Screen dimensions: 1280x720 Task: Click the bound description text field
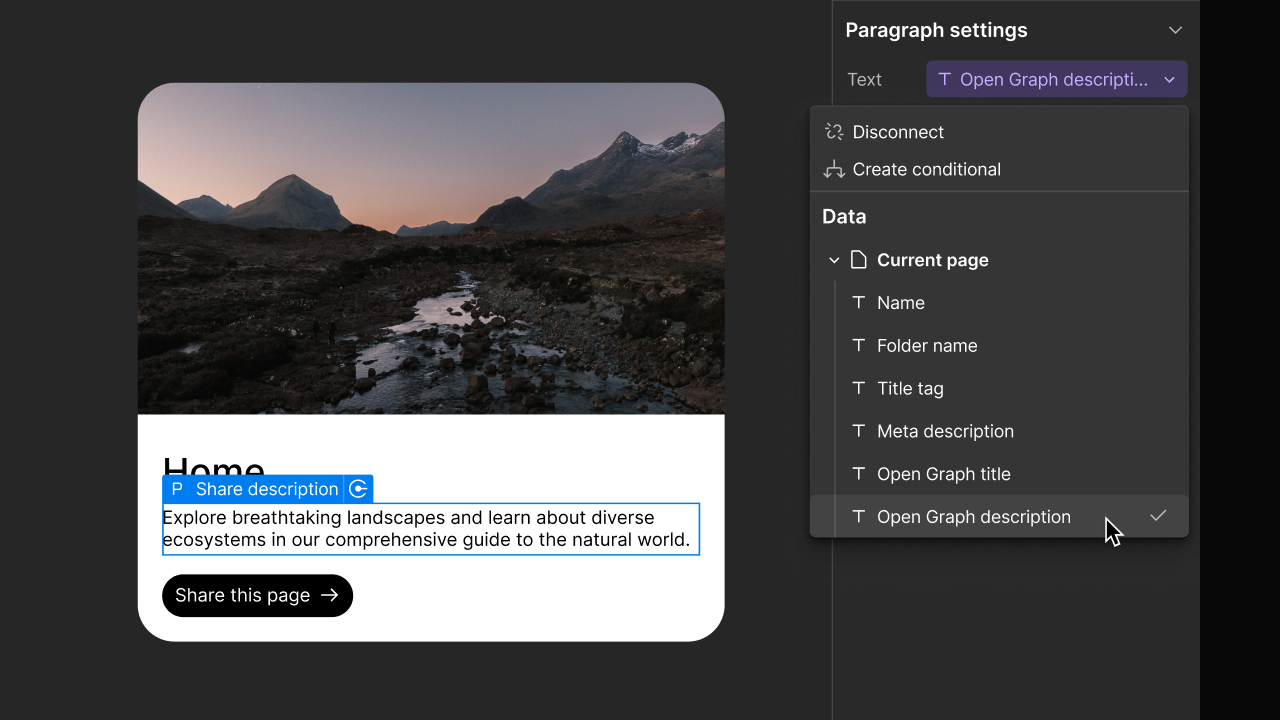[x=430, y=528]
